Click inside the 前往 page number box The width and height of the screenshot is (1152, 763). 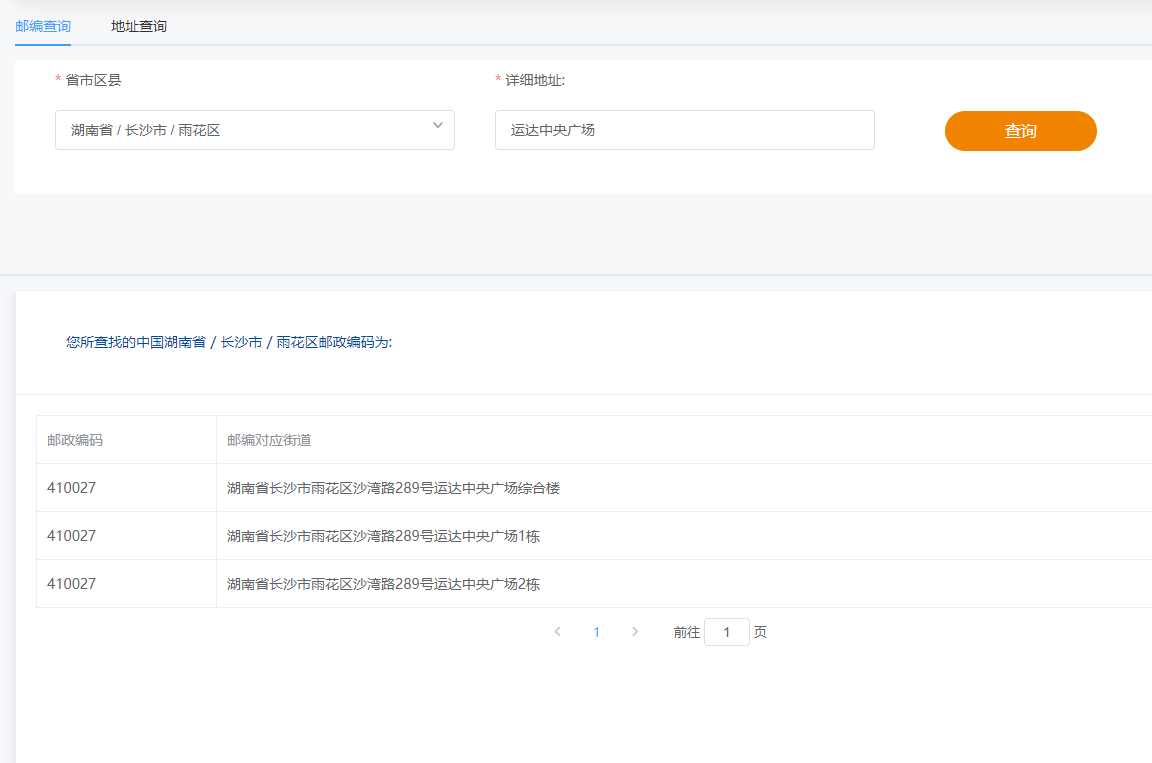(727, 631)
